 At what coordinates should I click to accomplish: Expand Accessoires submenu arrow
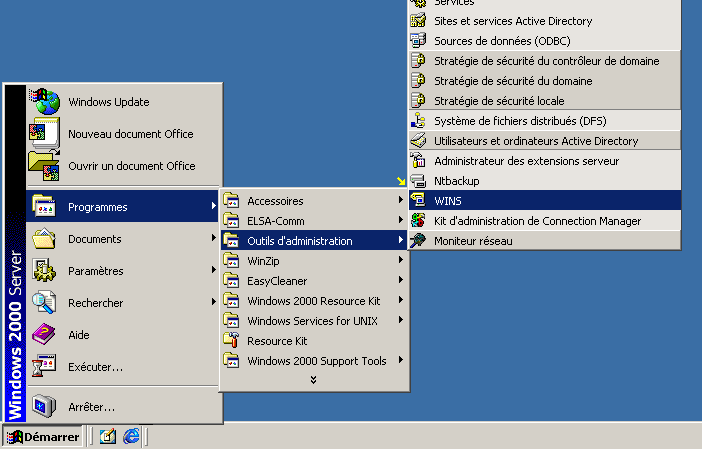401,200
